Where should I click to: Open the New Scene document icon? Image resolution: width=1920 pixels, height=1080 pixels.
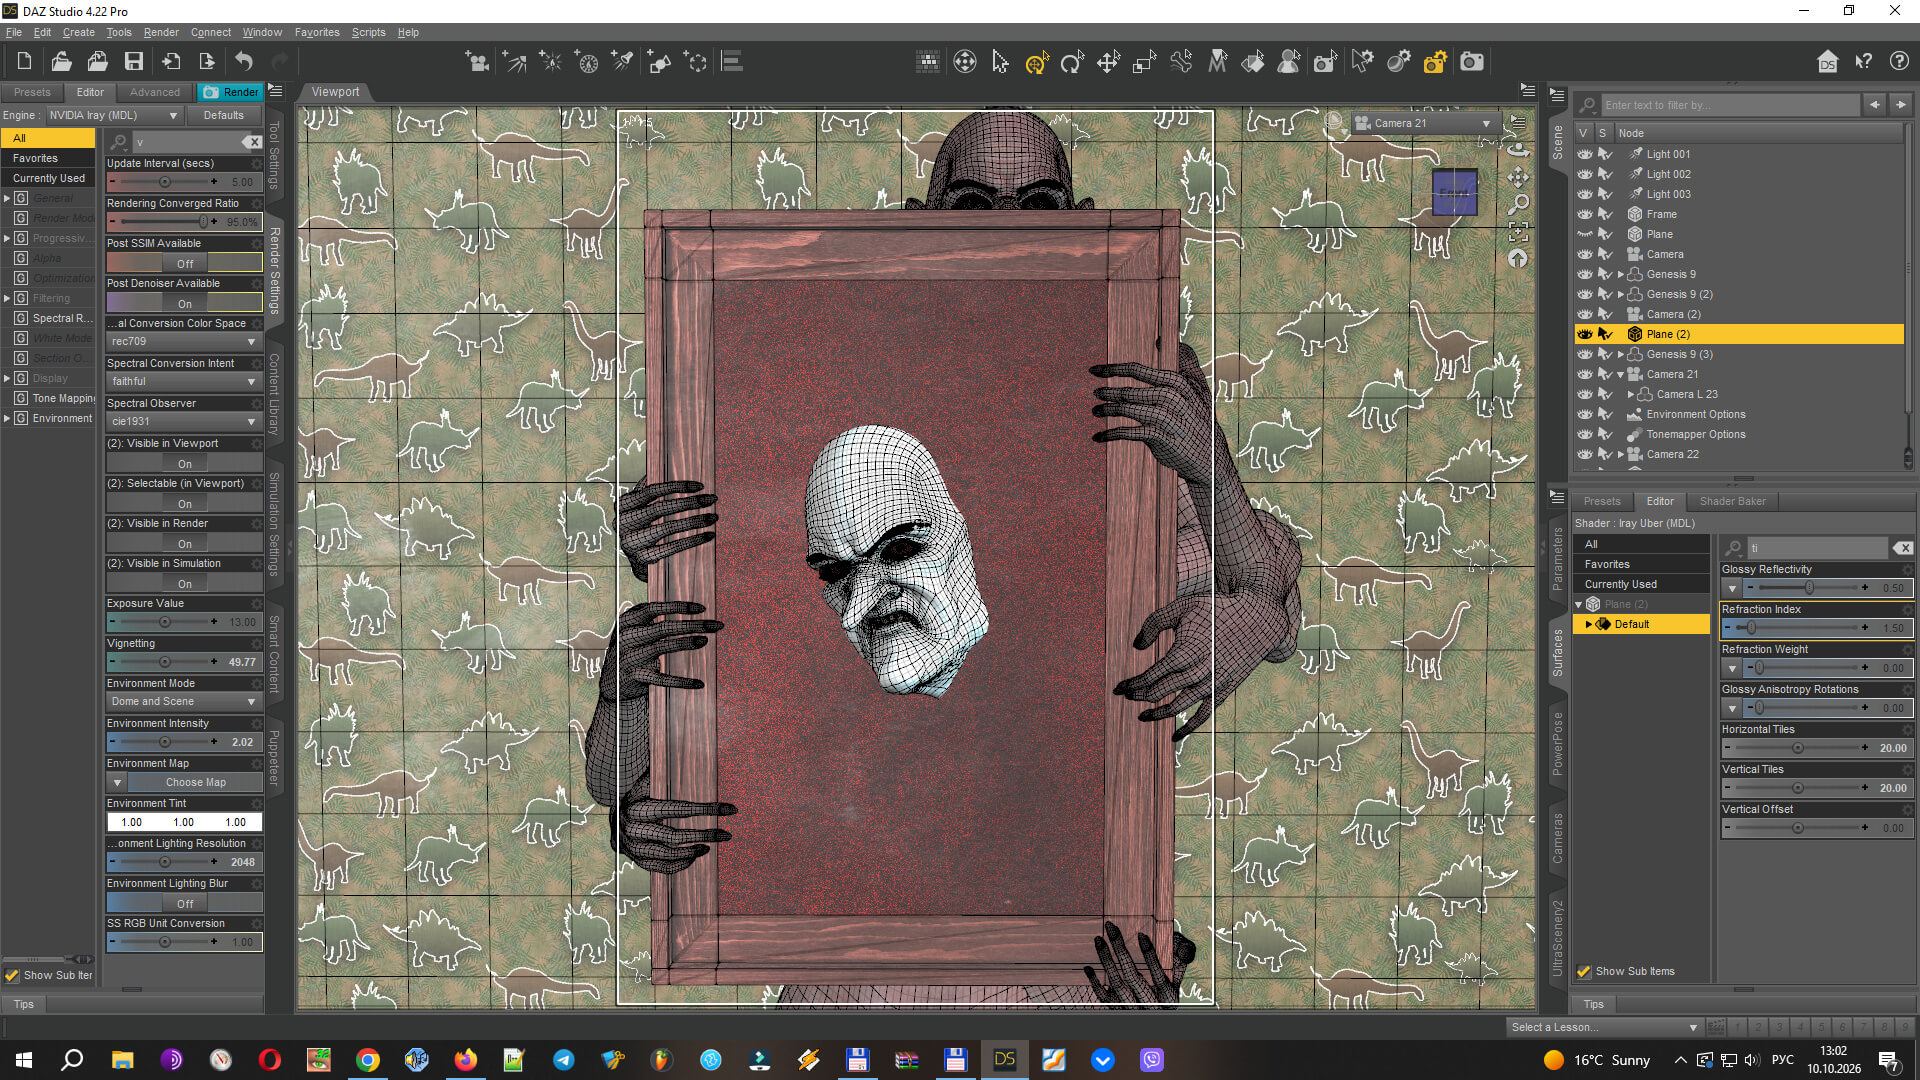click(x=24, y=62)
